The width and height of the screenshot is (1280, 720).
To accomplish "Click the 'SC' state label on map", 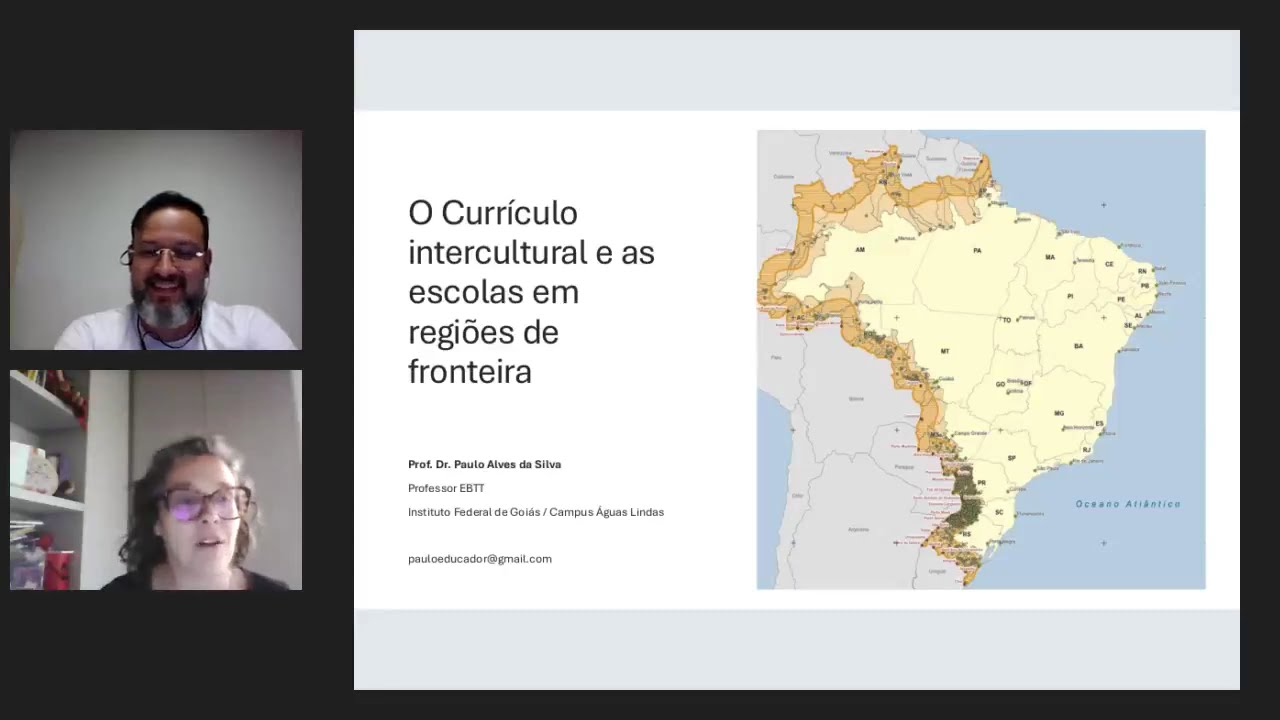I will [998, 511].
